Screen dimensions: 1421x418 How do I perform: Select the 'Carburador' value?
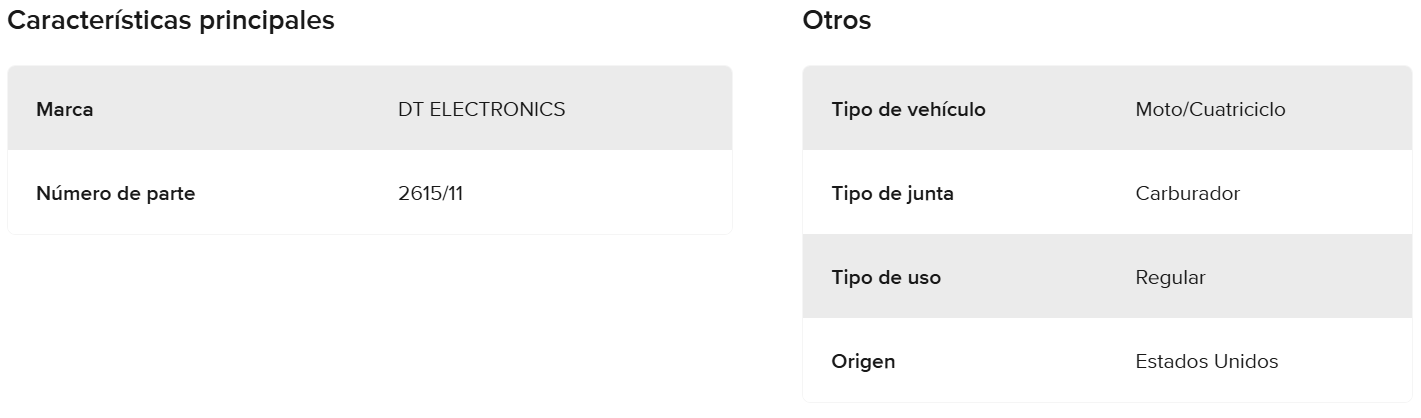(1187, 193)
